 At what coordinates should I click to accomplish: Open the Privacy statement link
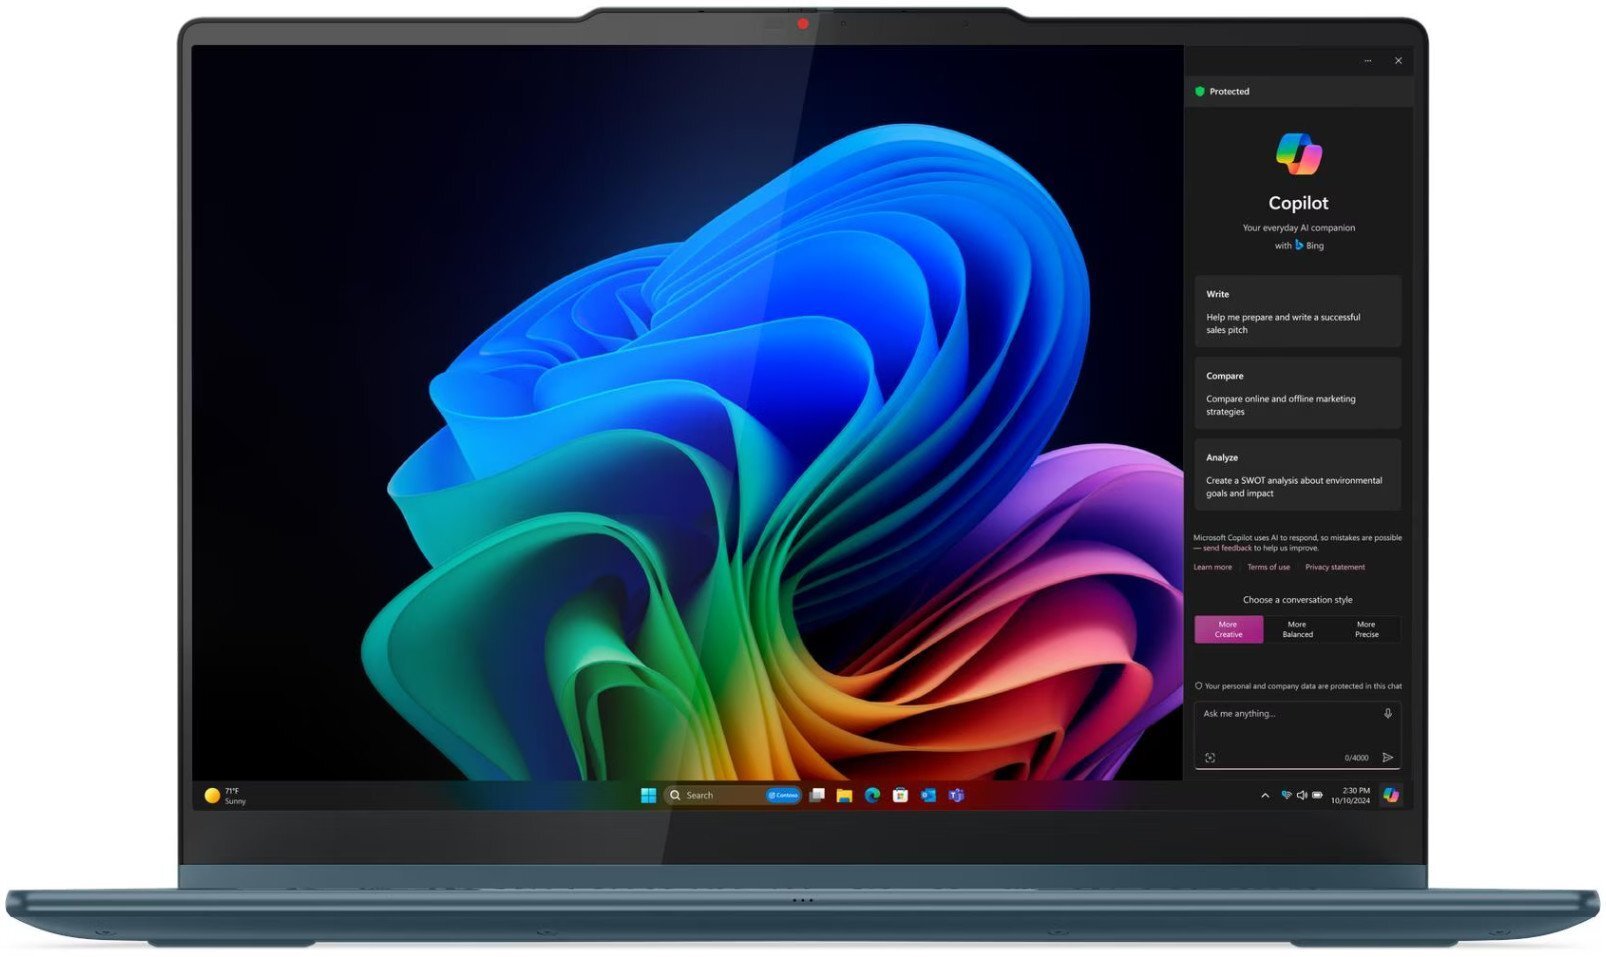pyautogui.click(x=1335, y=567)
